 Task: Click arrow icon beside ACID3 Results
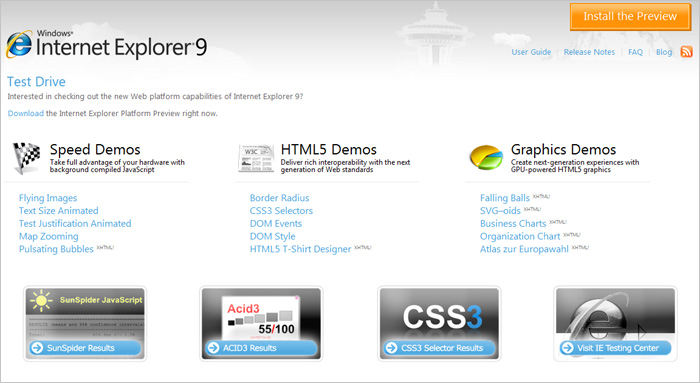pyautogui.click(x=213, y=348)
